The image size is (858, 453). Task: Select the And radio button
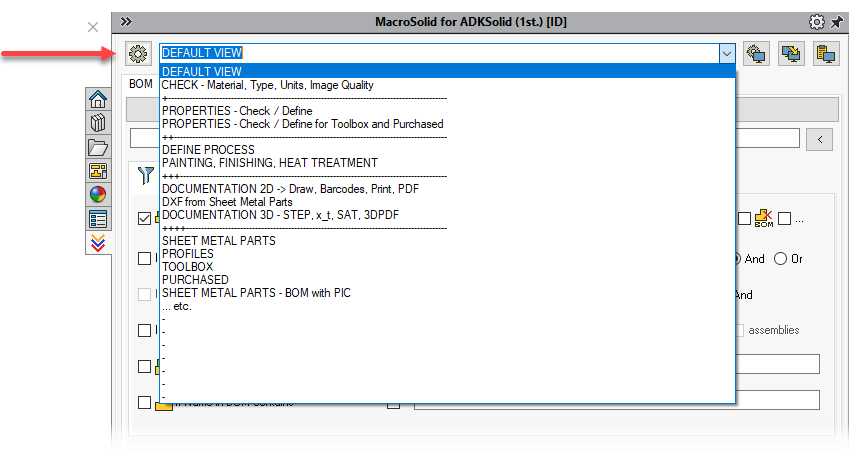click(738, 259)
